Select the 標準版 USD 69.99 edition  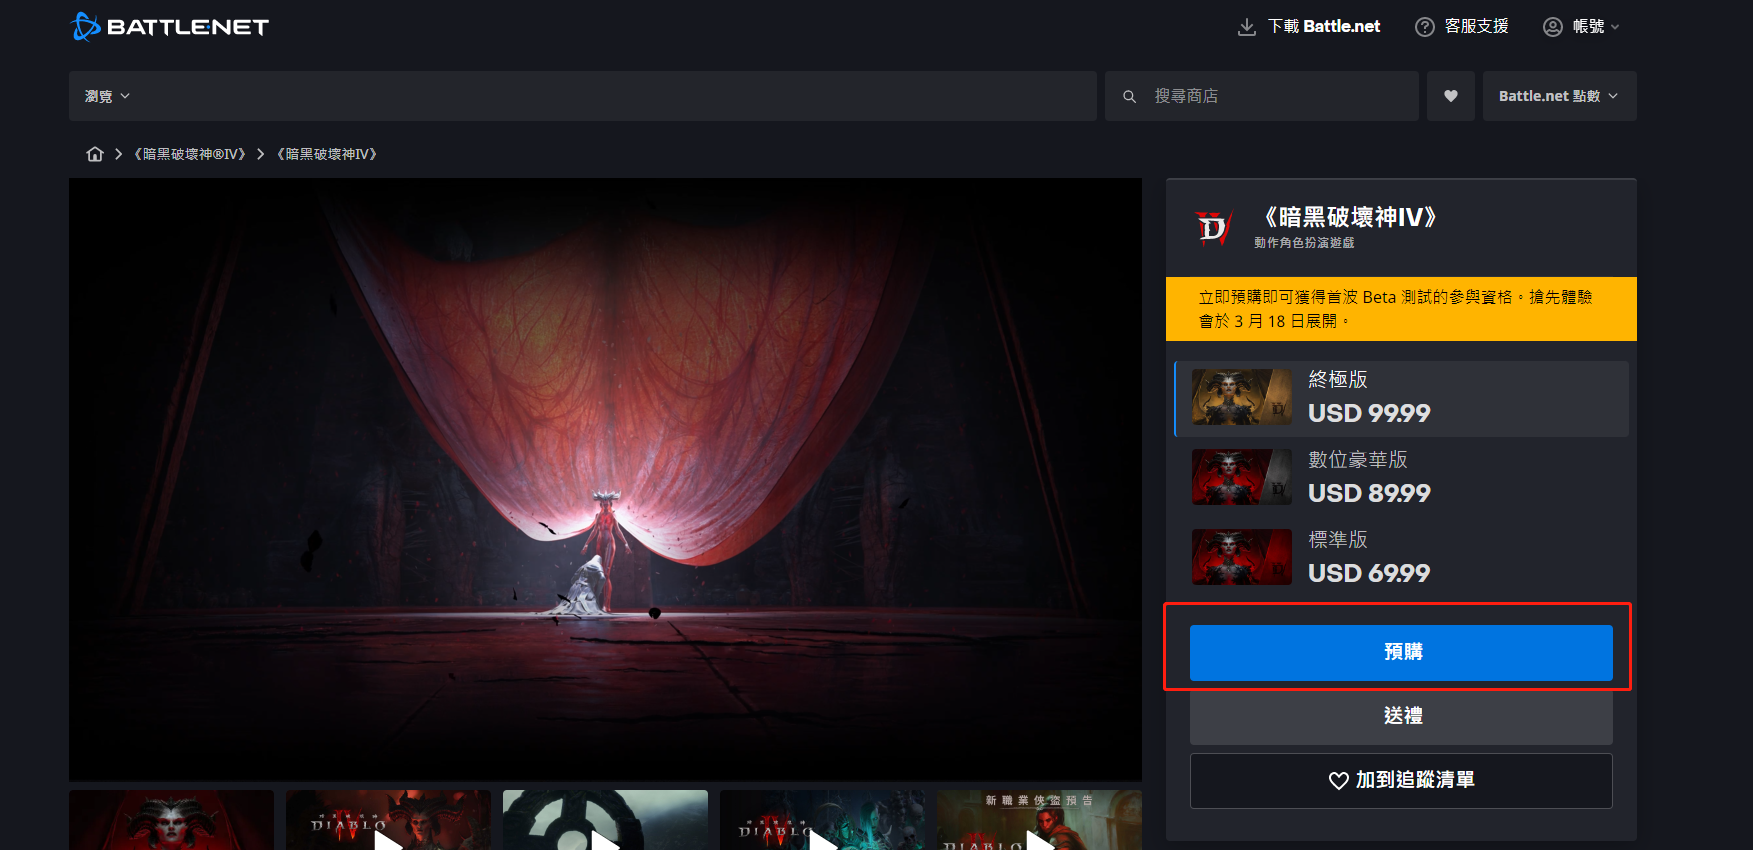coord(1401,557)
